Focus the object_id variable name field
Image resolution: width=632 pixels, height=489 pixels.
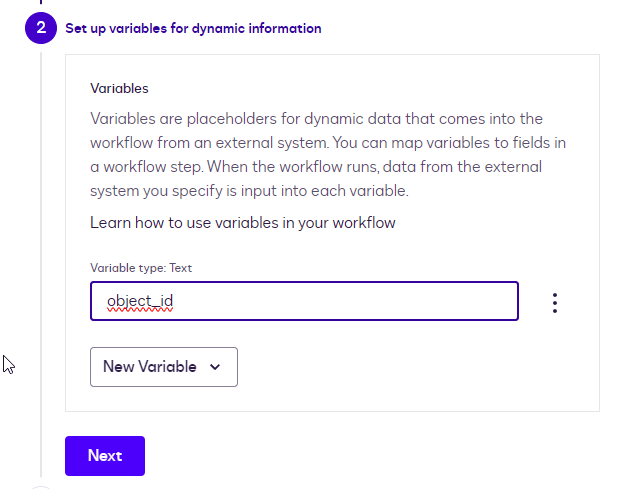[x=304, y=301]
